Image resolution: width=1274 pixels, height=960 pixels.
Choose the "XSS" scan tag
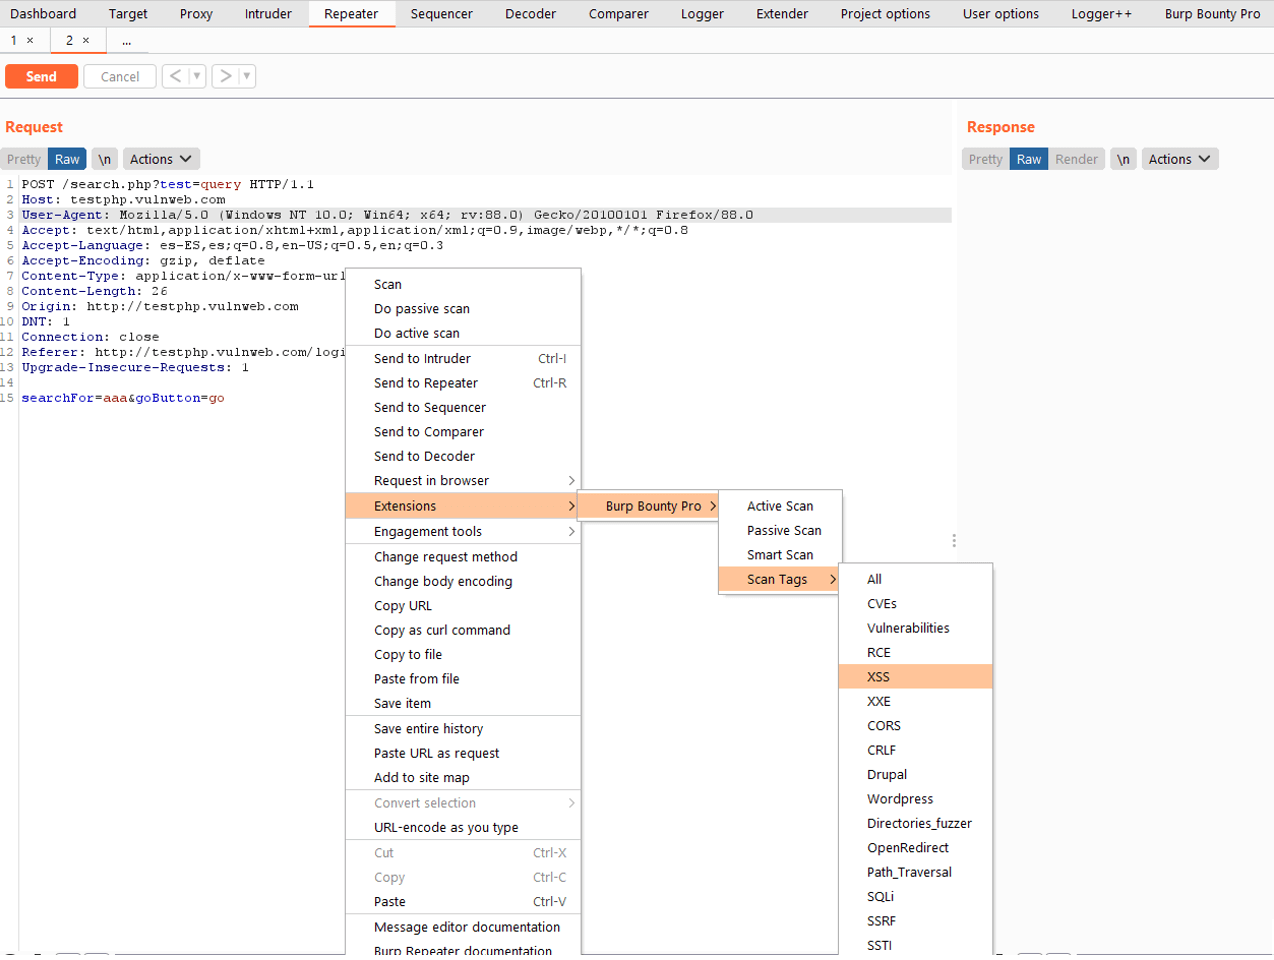pos(877,676)
